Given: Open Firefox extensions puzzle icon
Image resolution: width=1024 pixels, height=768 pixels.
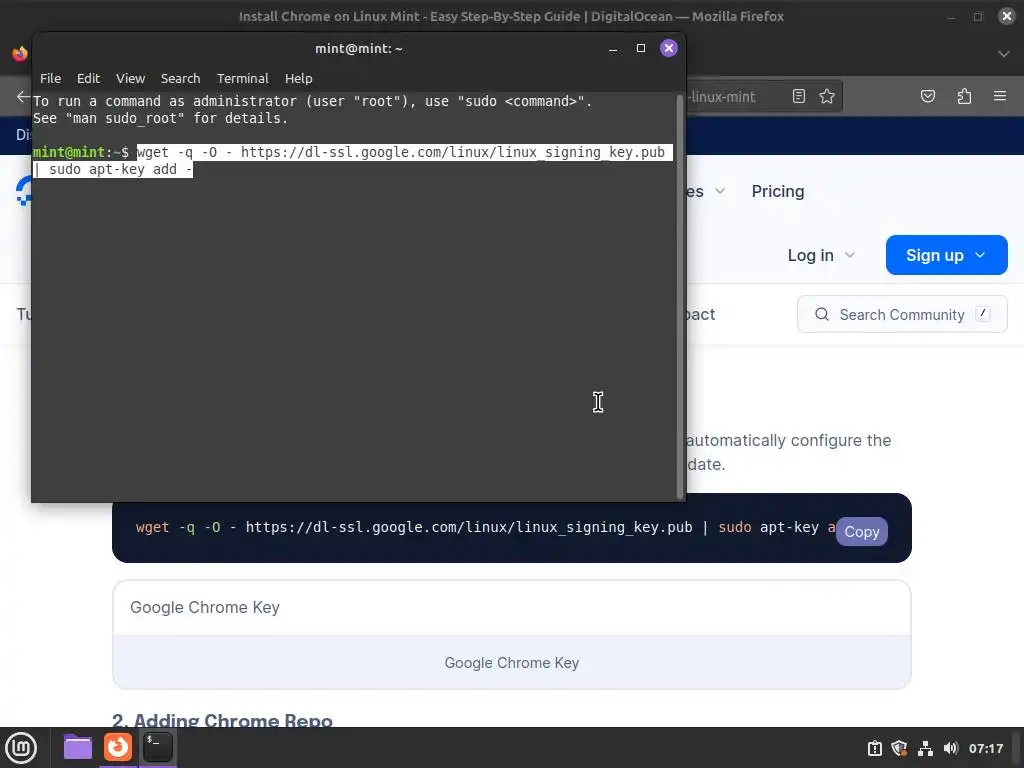Looking at the screenshot, I should [964, 97].
